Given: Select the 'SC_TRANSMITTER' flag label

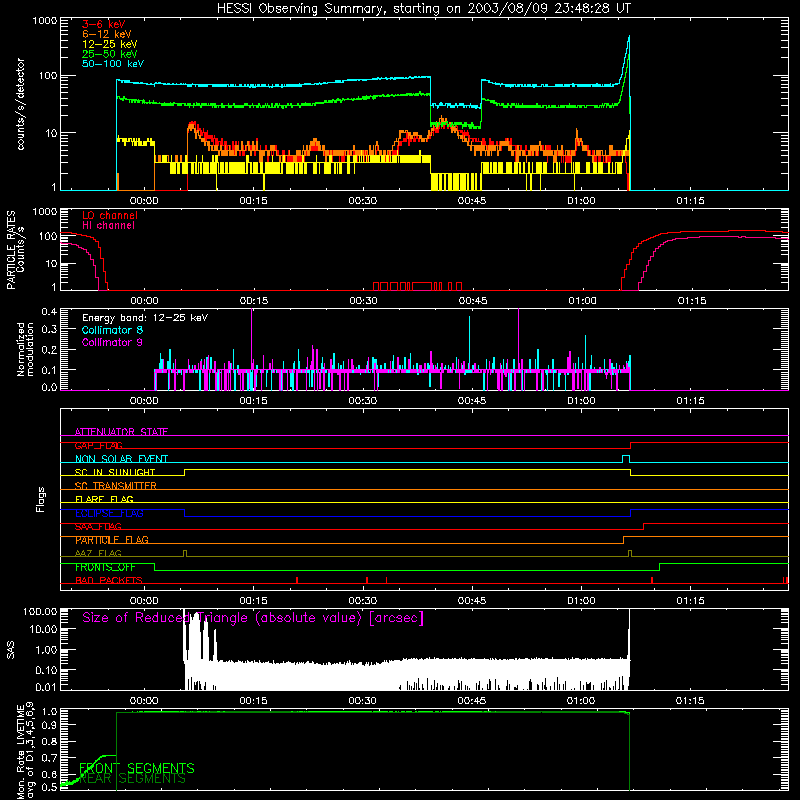Looking at the screenshot, I should [x=116, y=486].
